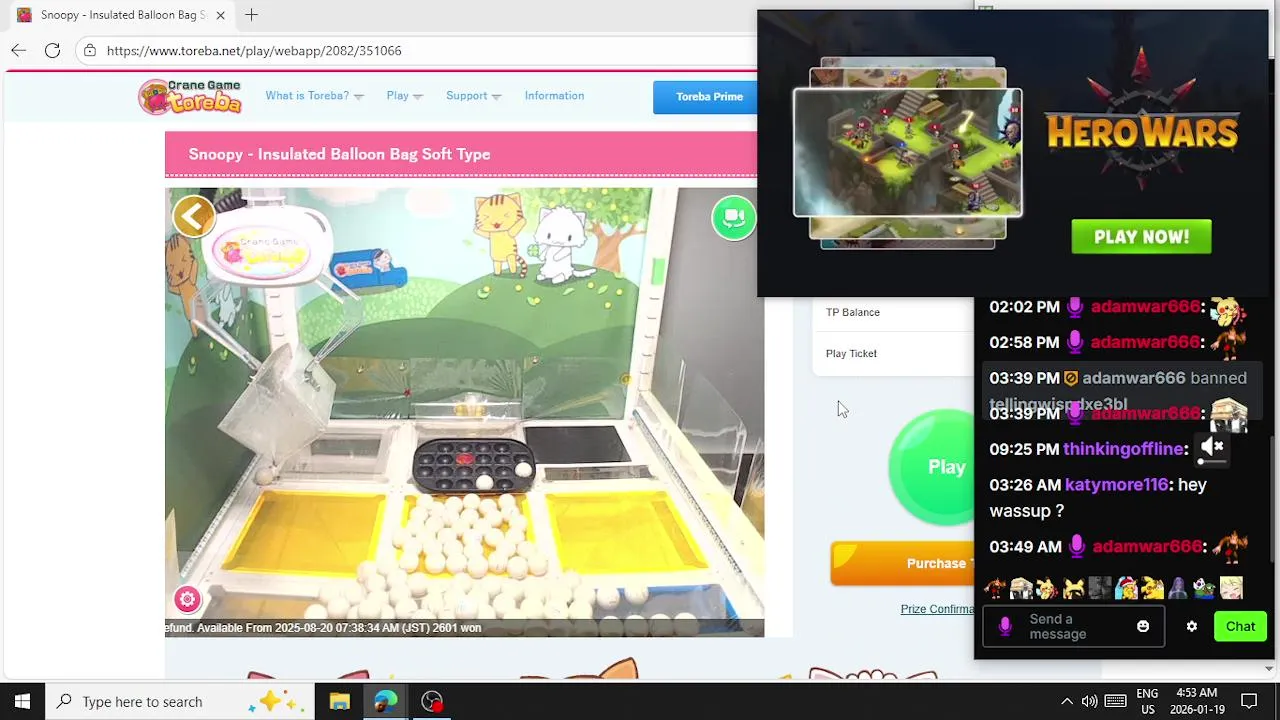Open the touch keyboard tray icon
This screenshot has width=1280, height=720.
coord(1116,701)
